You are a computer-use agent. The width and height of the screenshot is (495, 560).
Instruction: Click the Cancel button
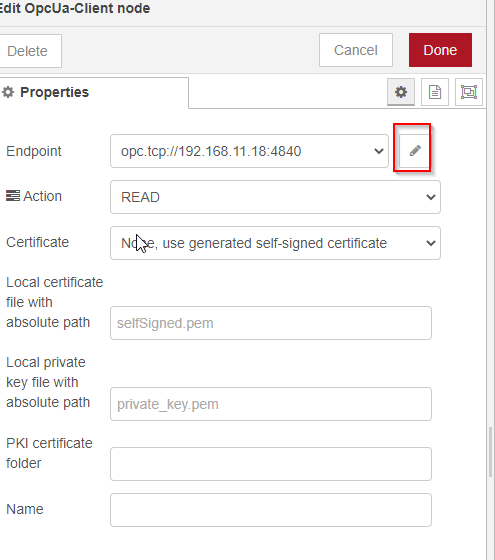(x=356, y=50)
